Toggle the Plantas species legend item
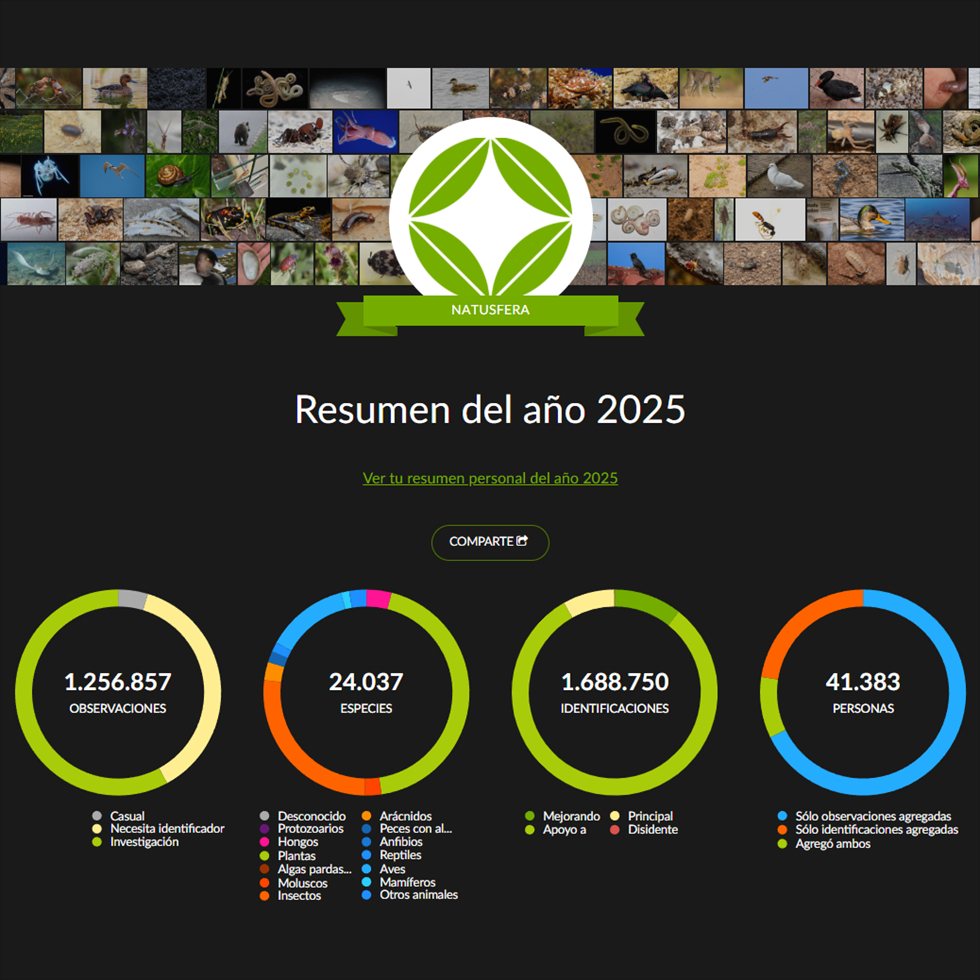 coord(296,856)
